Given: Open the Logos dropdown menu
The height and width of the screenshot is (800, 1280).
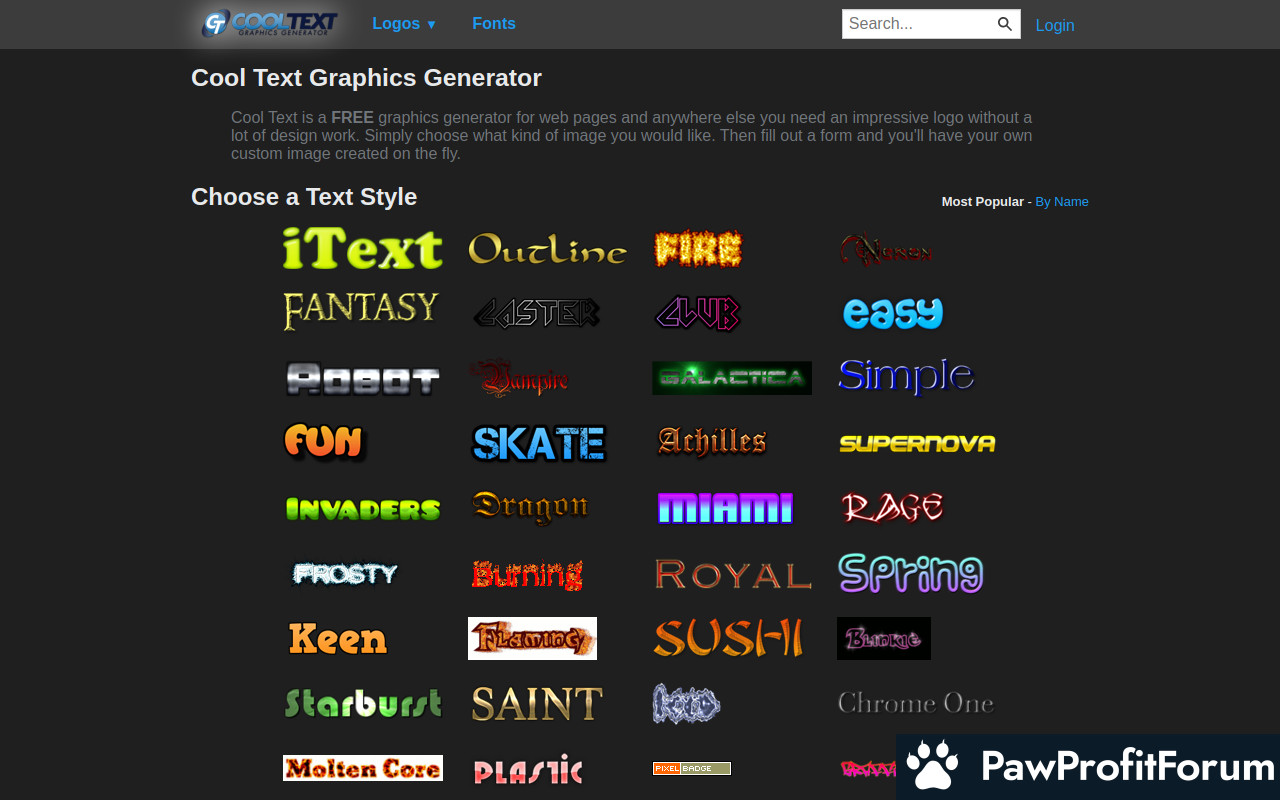Looking at the screenshot, I should [x=404, y=24].
